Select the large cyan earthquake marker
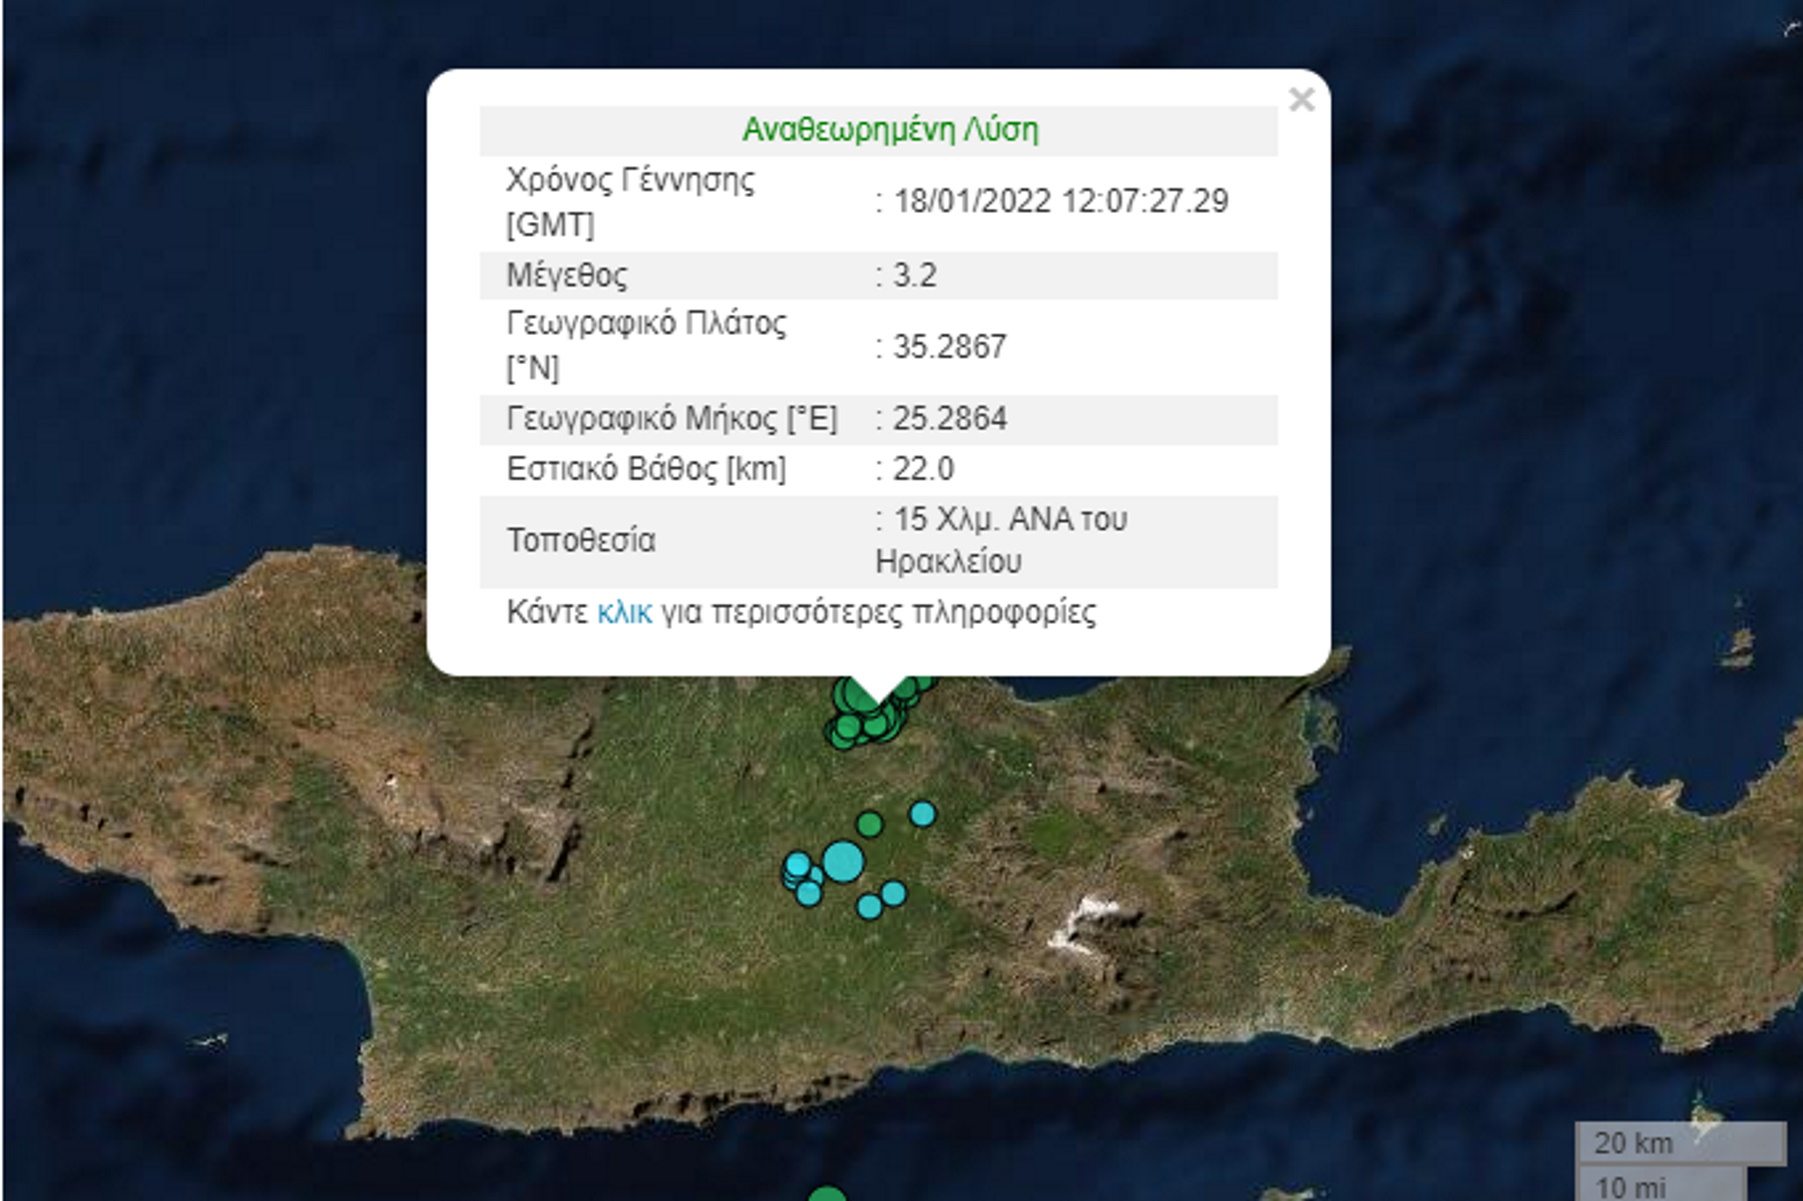The height and width of the screenshot is (1201, 1803). (843, 861)
